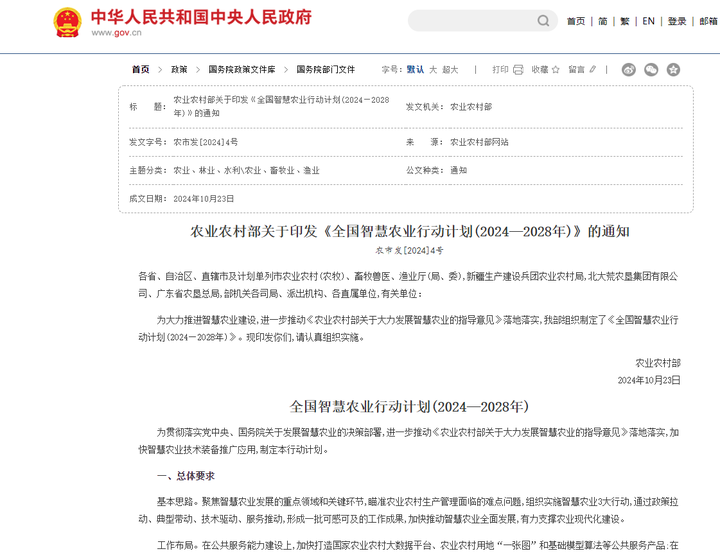Open the 首页 link in top navigation
The width and height of the screenshot is (720, 558).
click(x=575, y=21)
